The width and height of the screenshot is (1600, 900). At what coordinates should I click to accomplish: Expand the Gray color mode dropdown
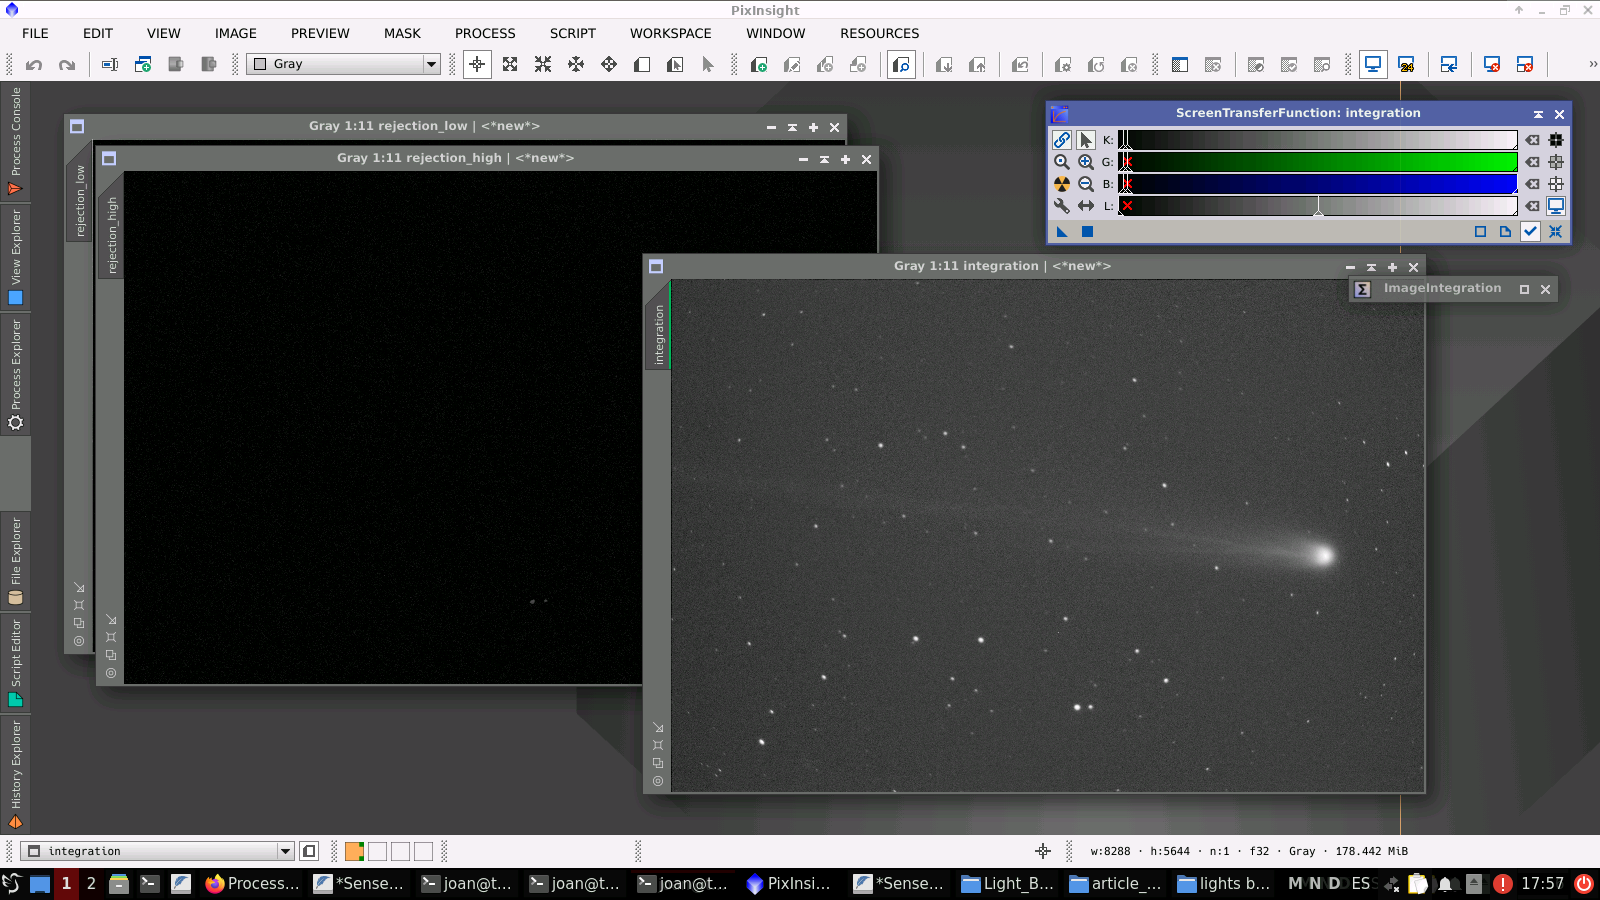tap(431, 64)
